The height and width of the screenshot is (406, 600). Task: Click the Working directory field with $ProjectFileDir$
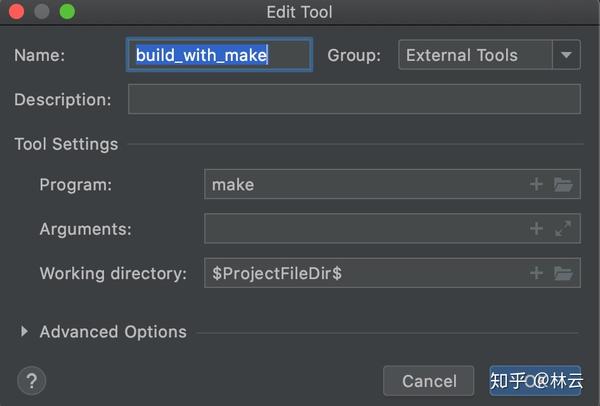point(365,273)
